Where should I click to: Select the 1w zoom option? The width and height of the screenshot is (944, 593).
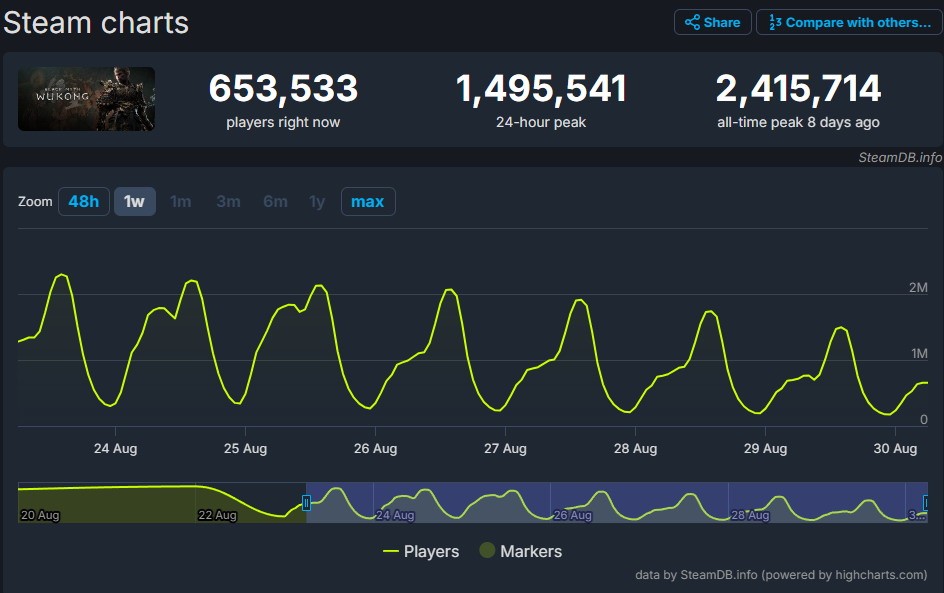[134, 202]
